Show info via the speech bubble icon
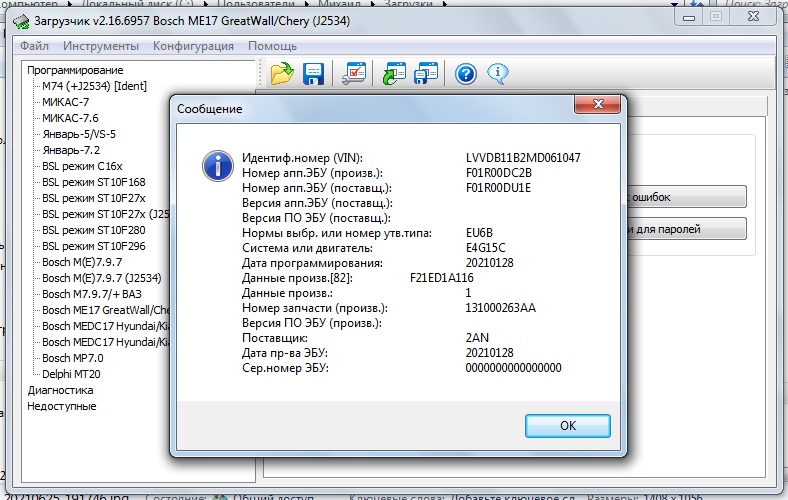Image resolution: width=788 pixels, height=500 pixels. pos(498,73)
